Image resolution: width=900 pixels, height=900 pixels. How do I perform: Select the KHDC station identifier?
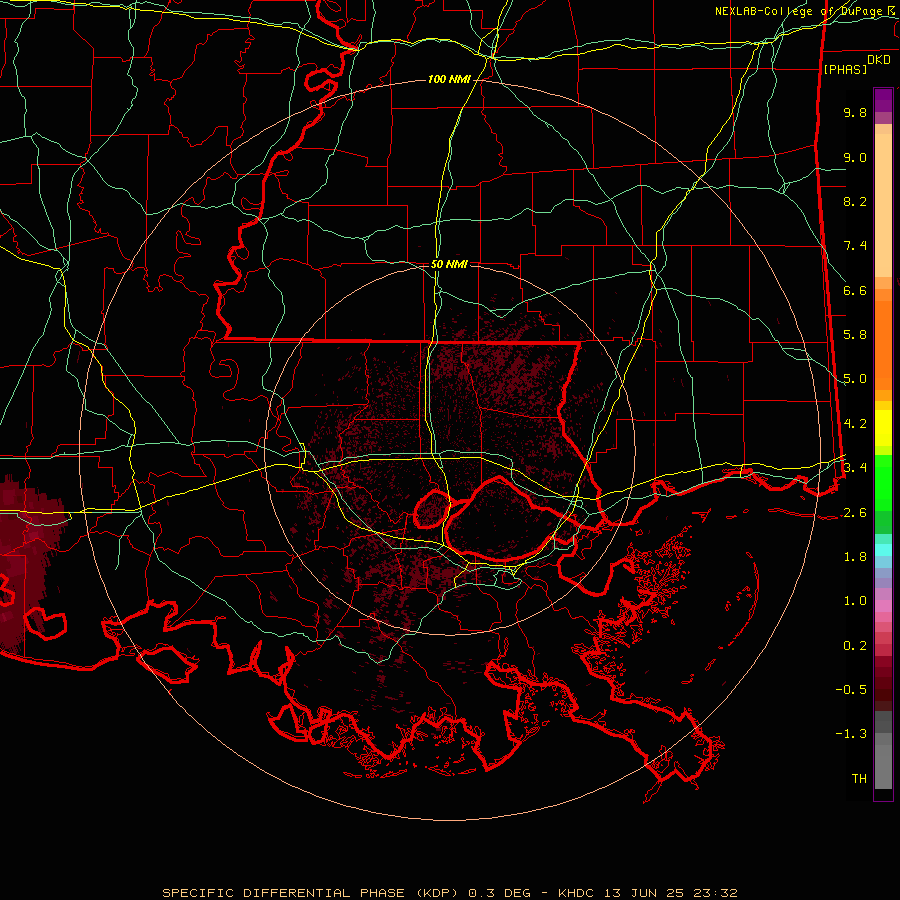(577, 893)
